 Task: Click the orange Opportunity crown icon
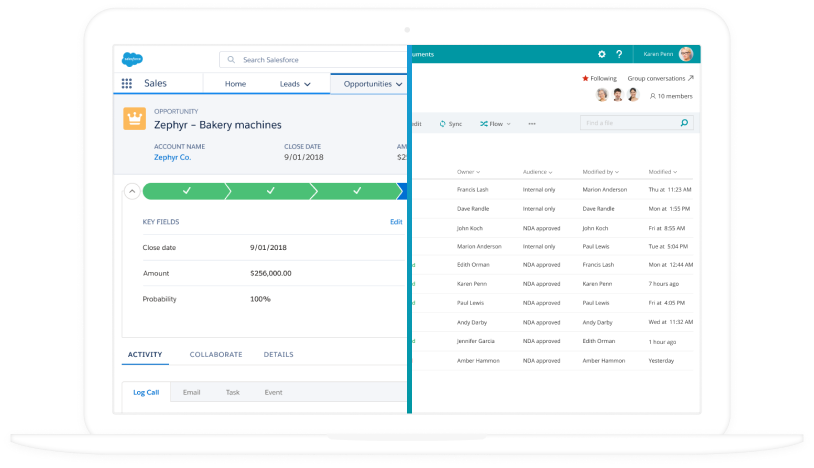coord(134,119)
